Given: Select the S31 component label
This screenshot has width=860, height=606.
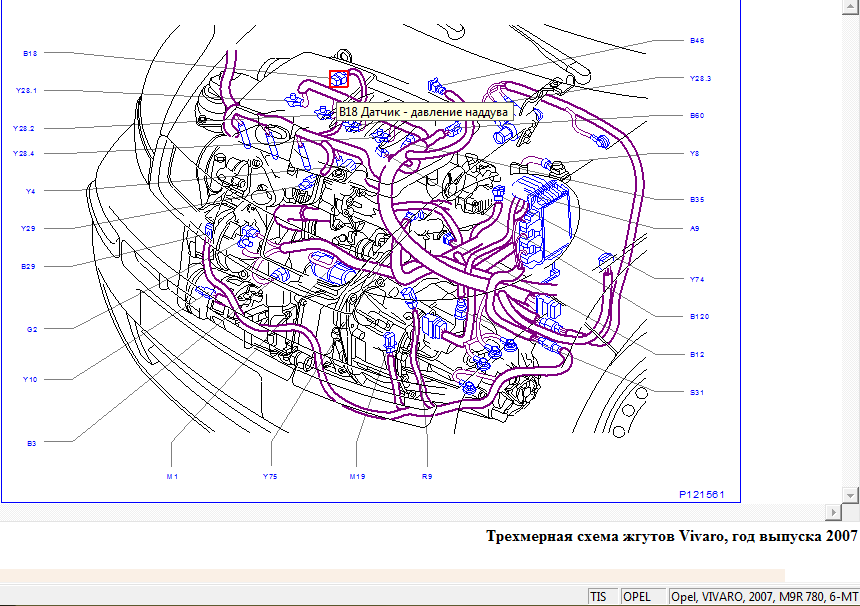Looking at the screenshot, I should [x=697, y=392].
